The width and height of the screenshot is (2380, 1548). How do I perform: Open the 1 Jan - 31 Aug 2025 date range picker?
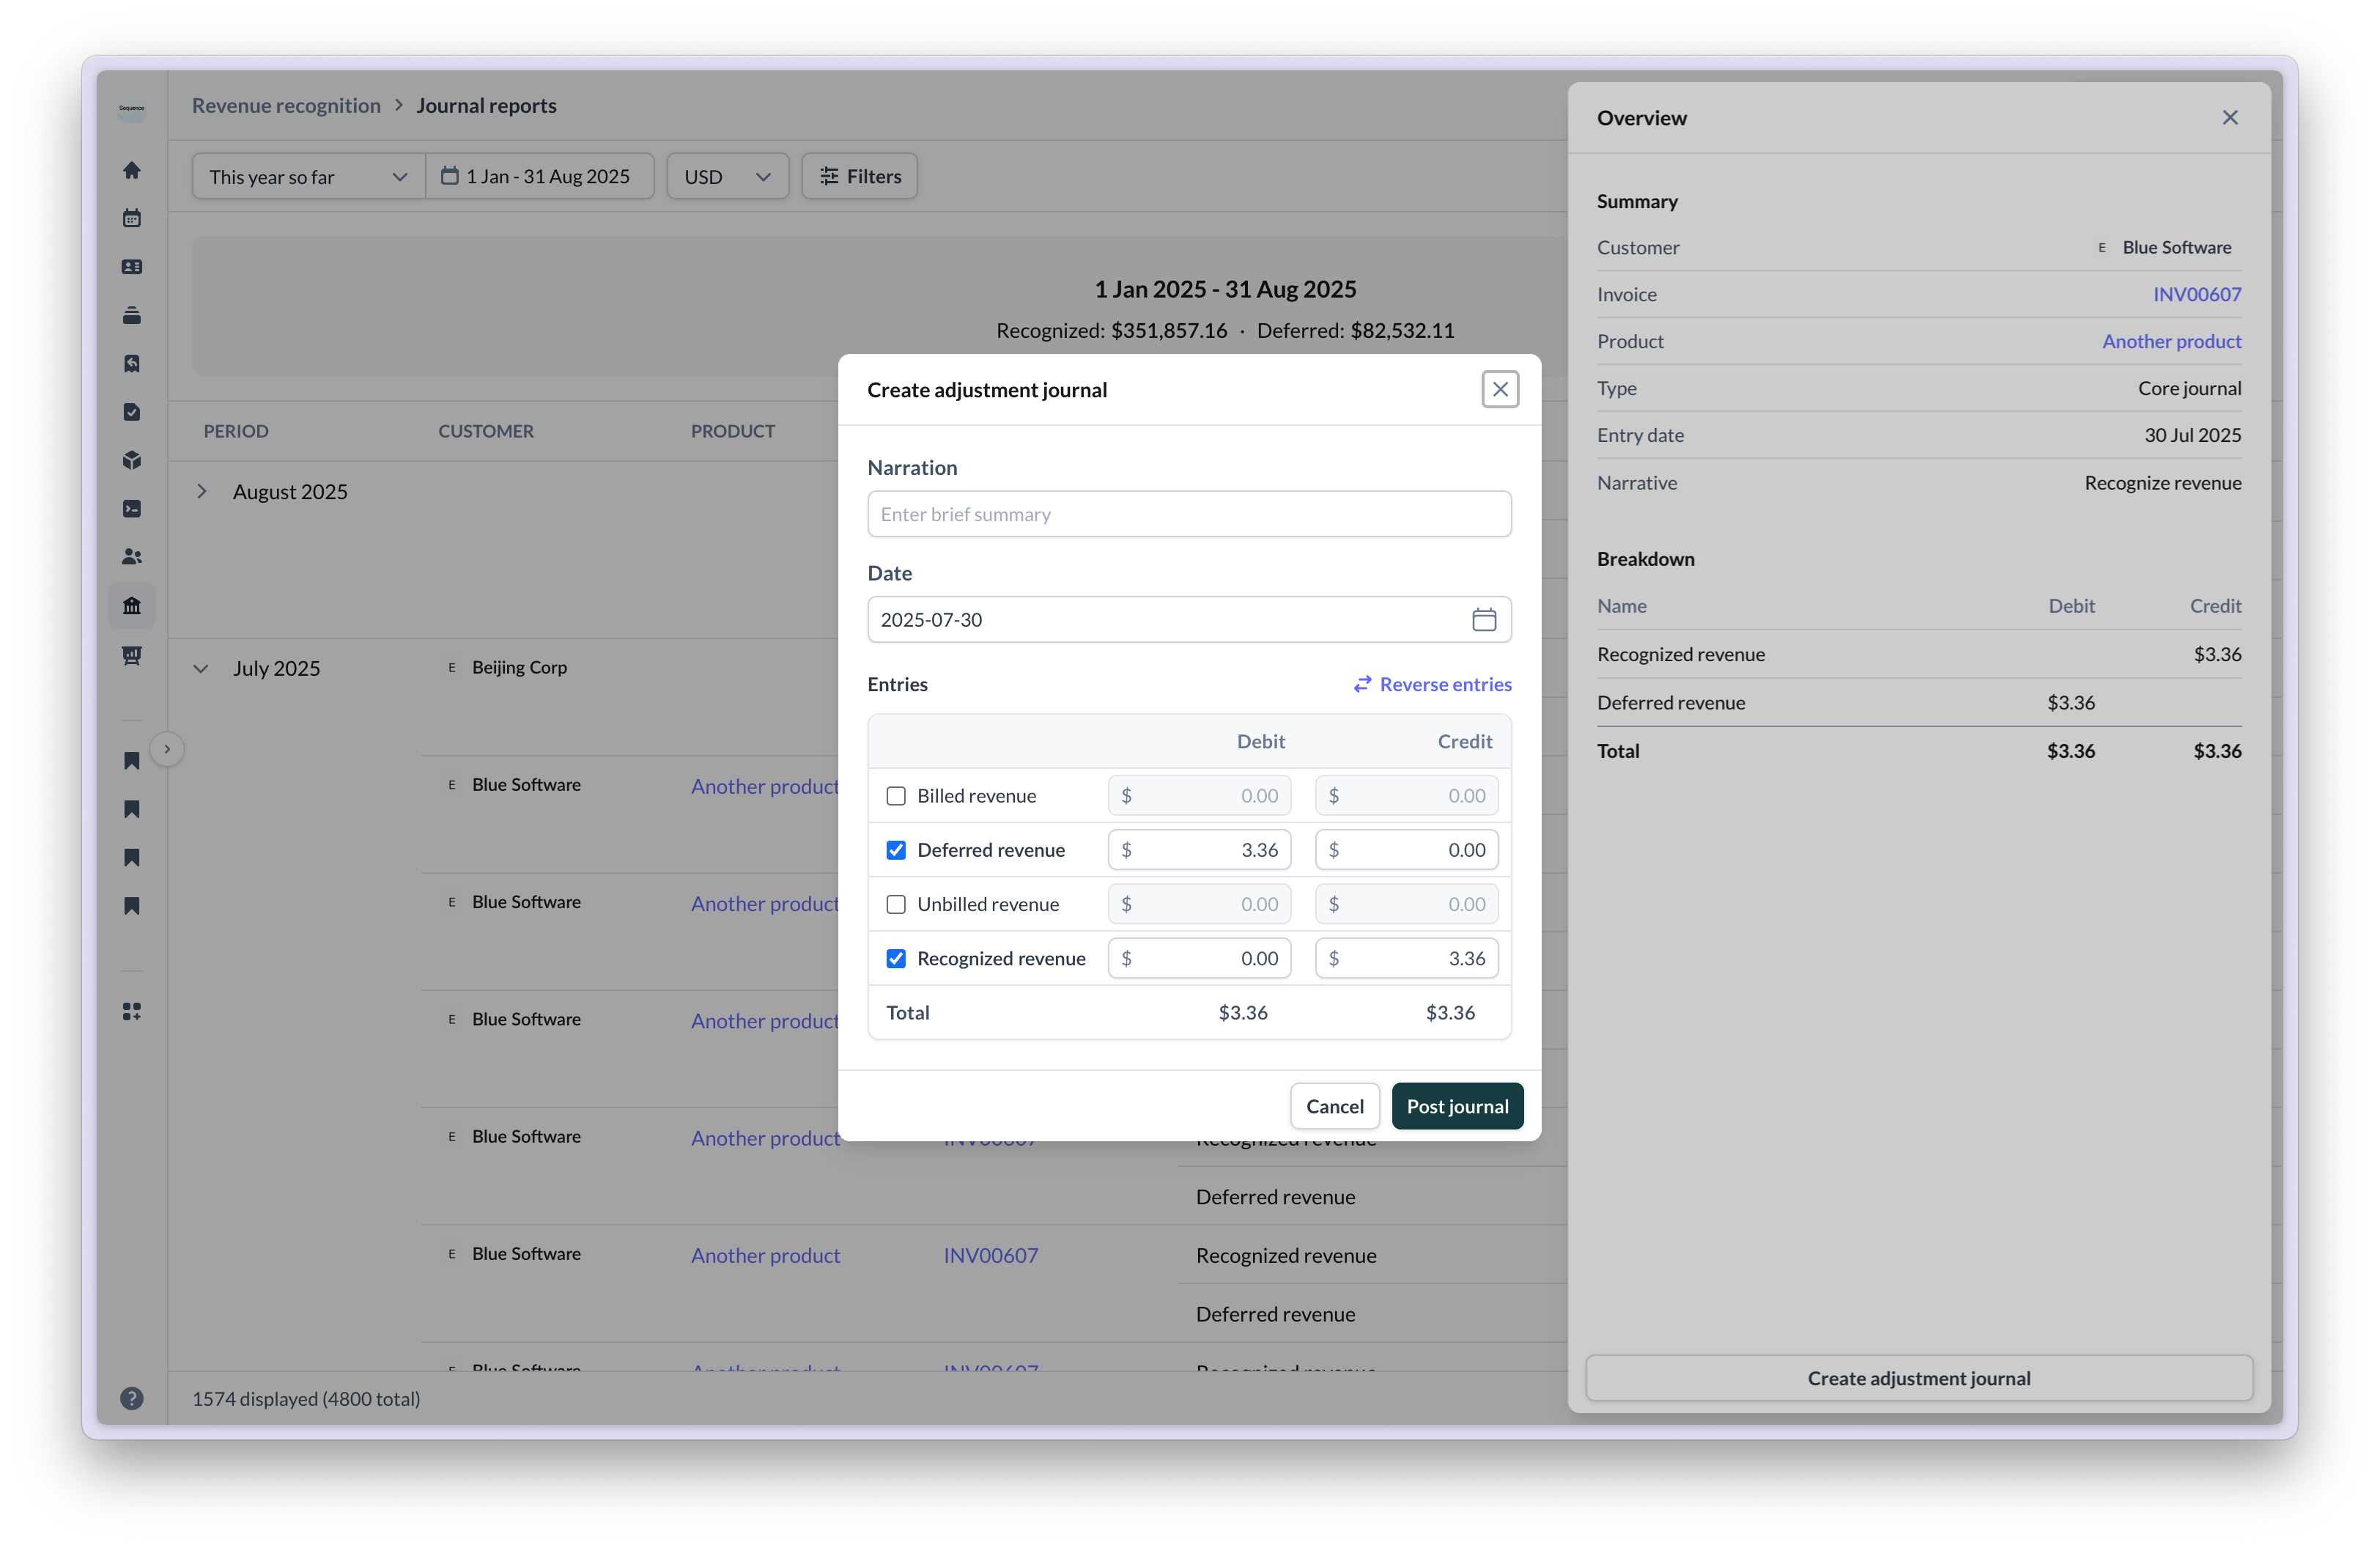click(x=540, y=176)
